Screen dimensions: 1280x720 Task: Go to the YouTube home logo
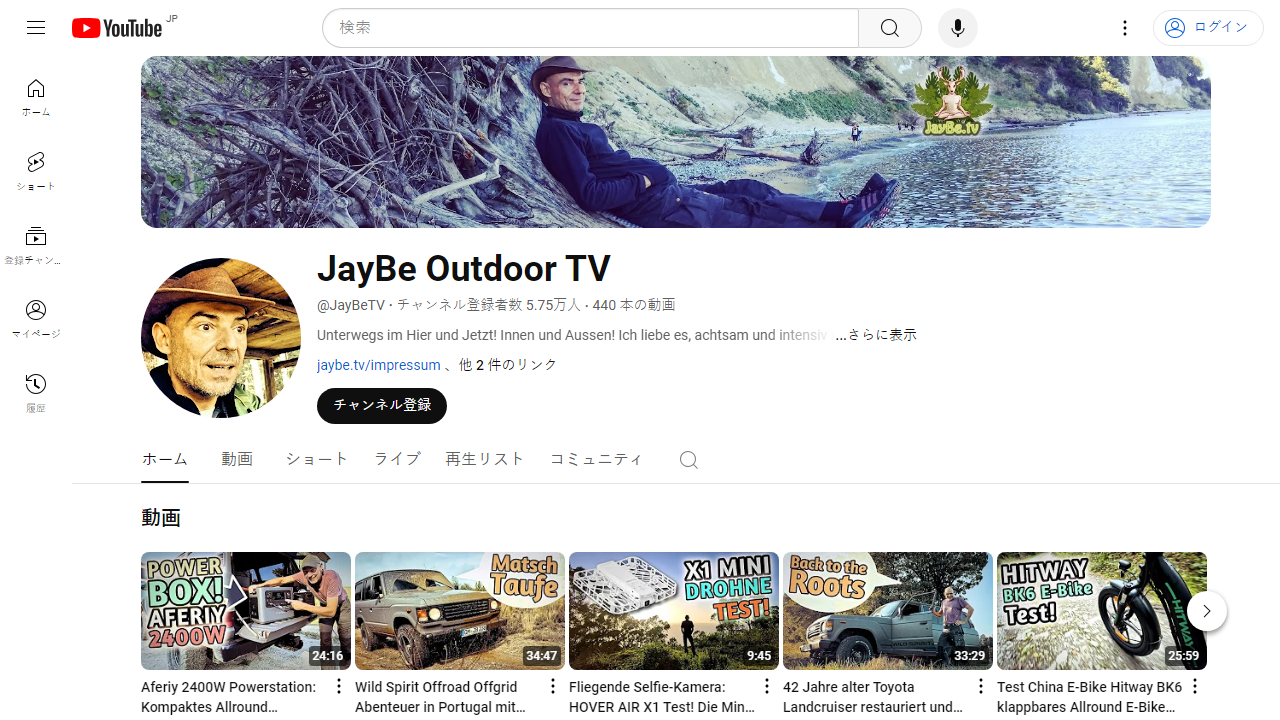(117, 28)
